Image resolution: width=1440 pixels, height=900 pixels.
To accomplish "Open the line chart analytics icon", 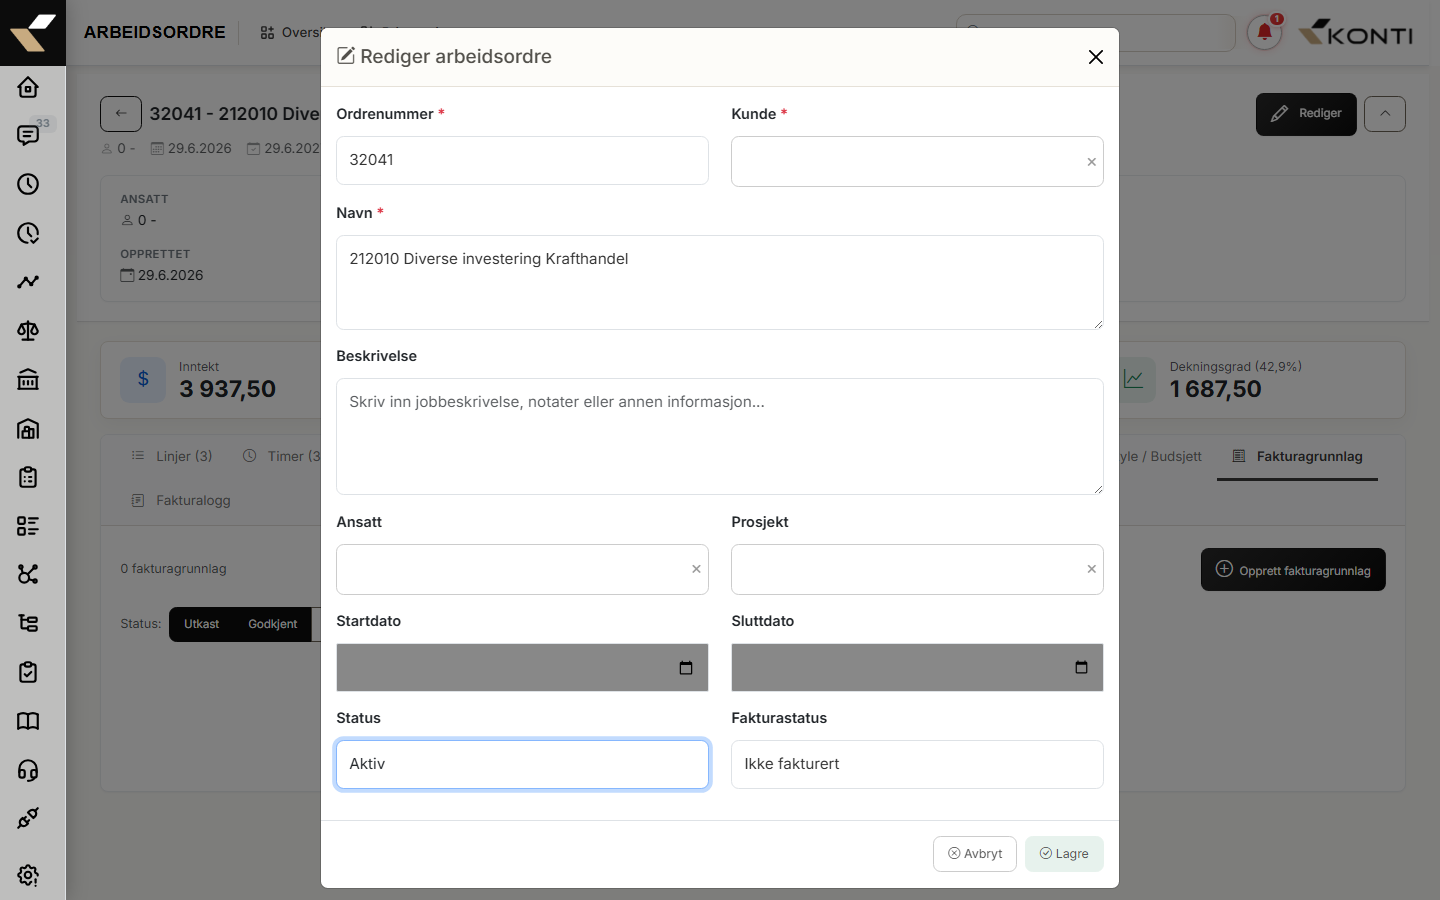I will click(x=28, y=282).
